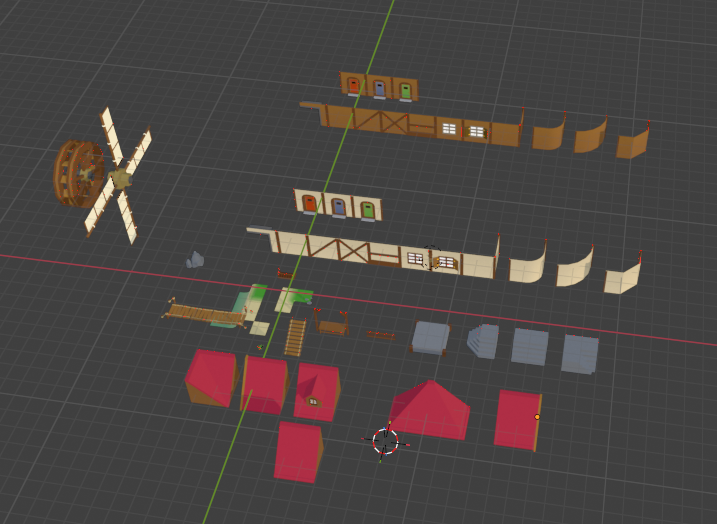This screenshot has height=524, width=717.
Task: Select the long cream timber-framed wall
Action: point(380,252)
